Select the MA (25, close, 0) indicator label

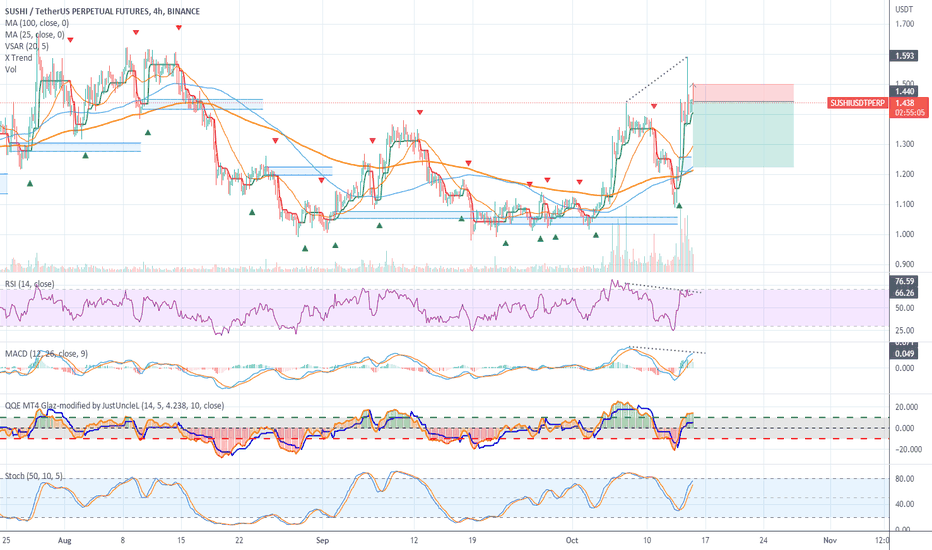(34, 34)
